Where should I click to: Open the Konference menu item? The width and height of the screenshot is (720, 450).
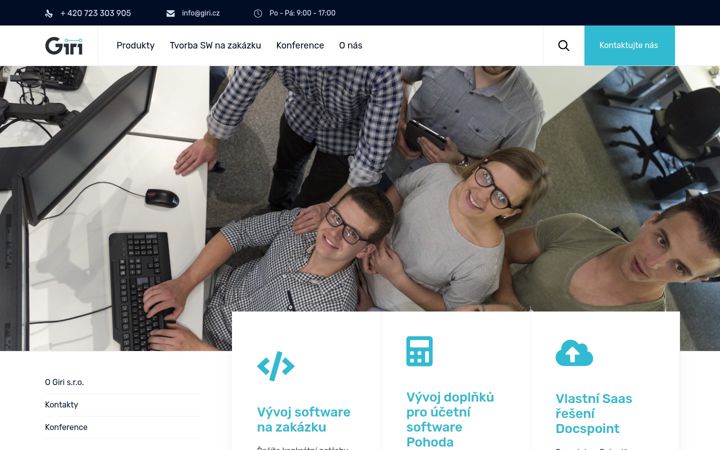[300, 45]
